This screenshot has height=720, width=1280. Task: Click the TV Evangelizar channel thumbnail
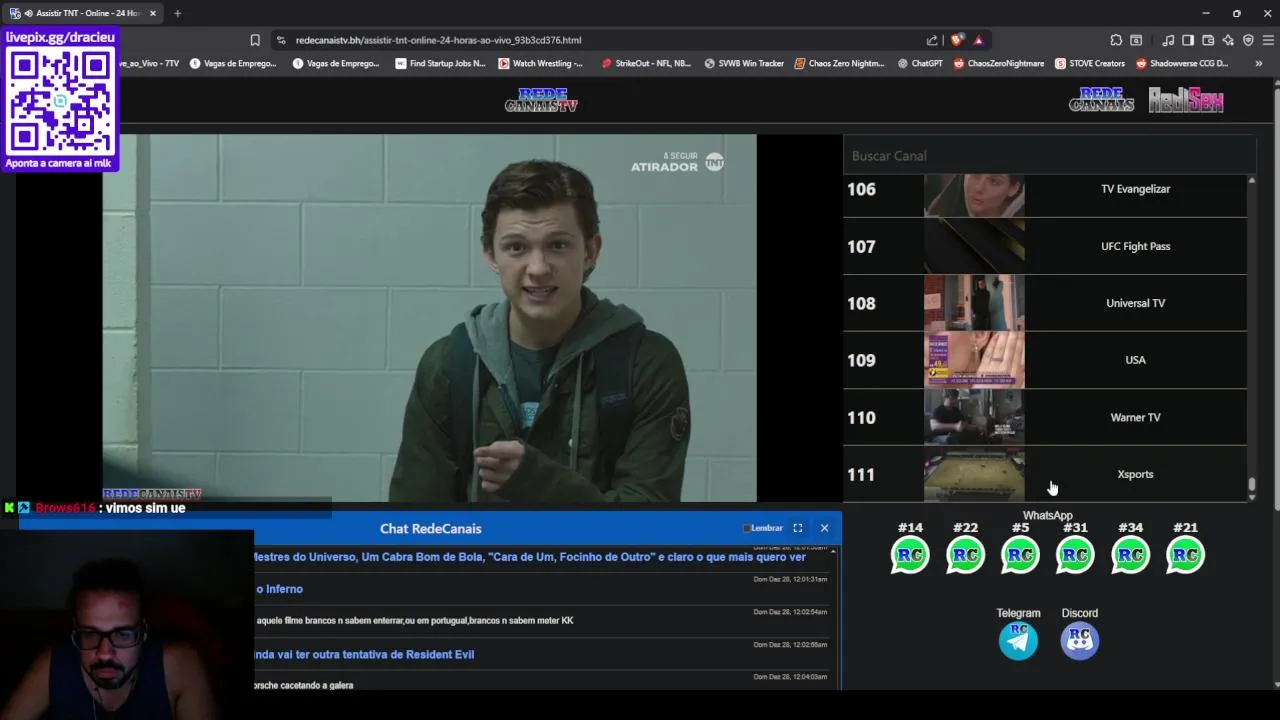pyautogui.click(x=974, y=196)
